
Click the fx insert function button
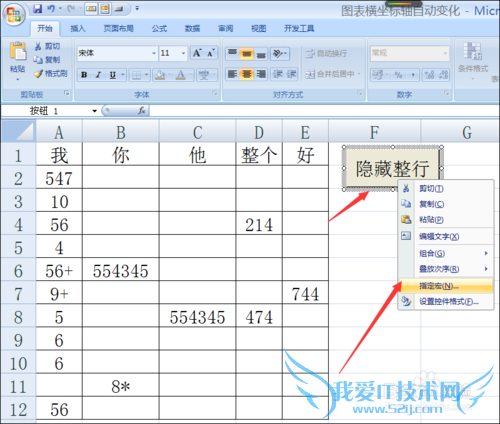tap(142, 111)
